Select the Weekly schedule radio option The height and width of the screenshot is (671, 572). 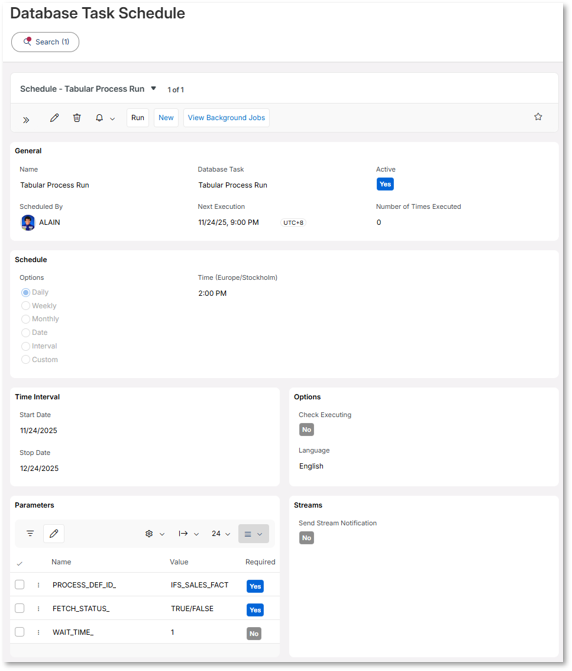click(26, 306)
